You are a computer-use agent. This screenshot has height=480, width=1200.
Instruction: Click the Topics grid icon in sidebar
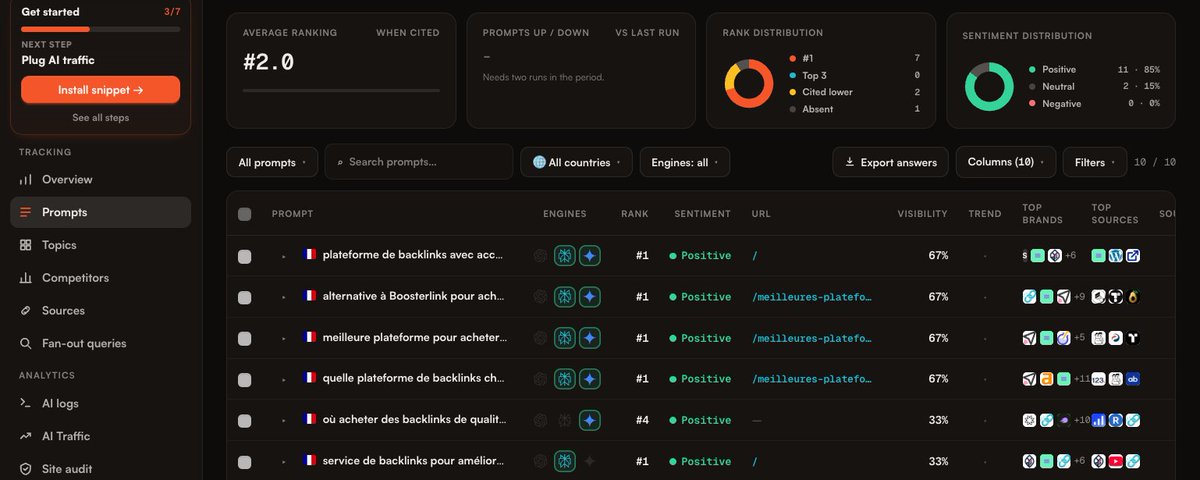[25, 245]
